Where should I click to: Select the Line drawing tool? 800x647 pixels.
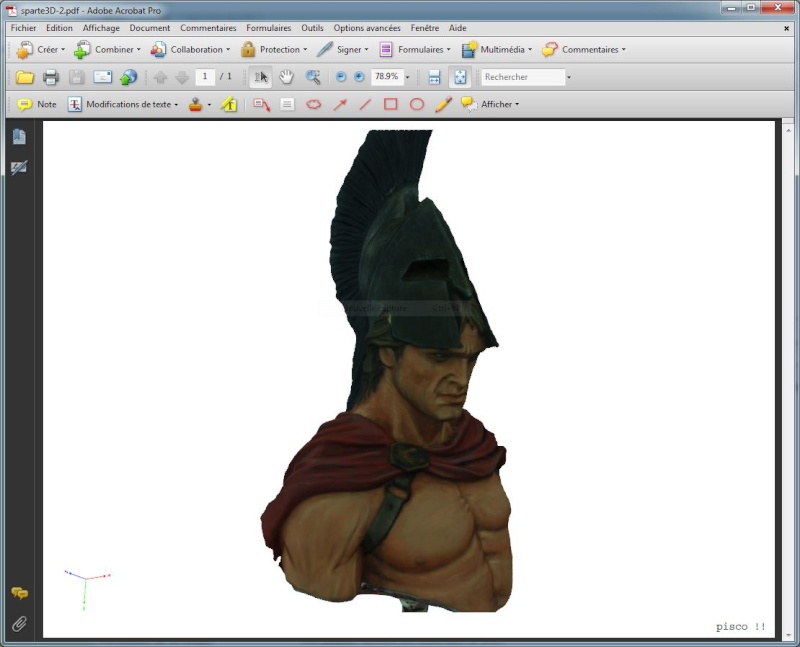tap(365, 105)
